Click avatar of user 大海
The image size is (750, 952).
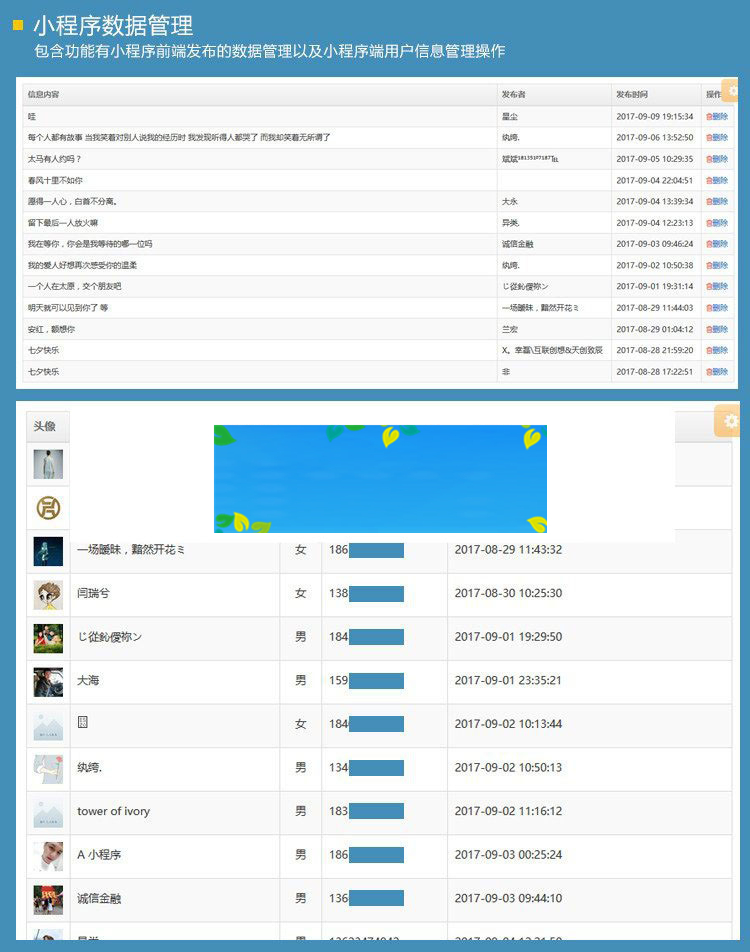(48, 682)
